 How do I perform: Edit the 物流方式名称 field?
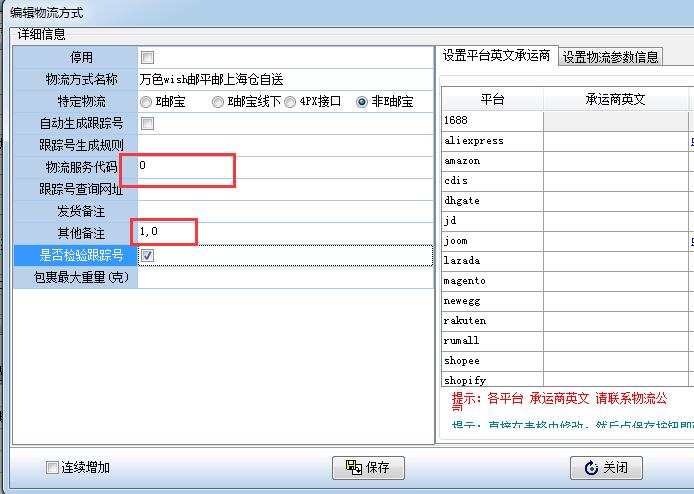(285, 80)
